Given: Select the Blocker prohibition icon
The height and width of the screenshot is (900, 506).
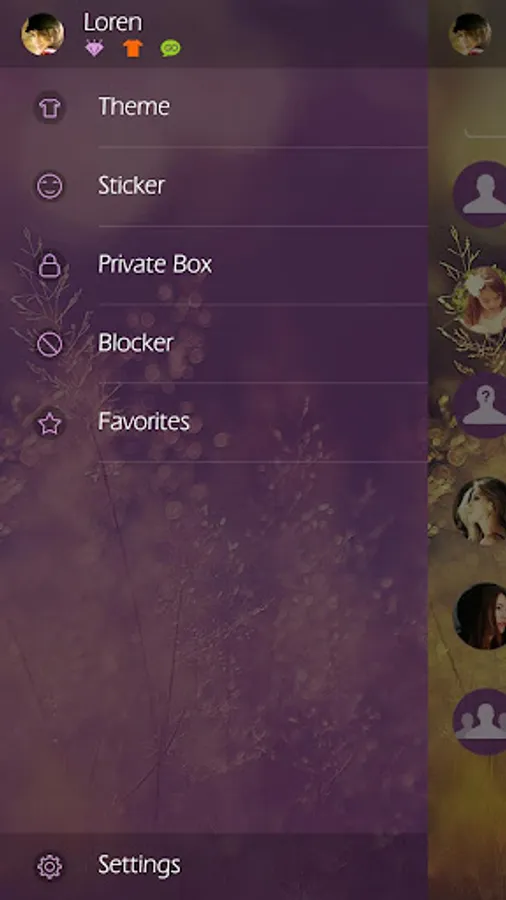Looking at the screenshot, I should tap(49, 344).
